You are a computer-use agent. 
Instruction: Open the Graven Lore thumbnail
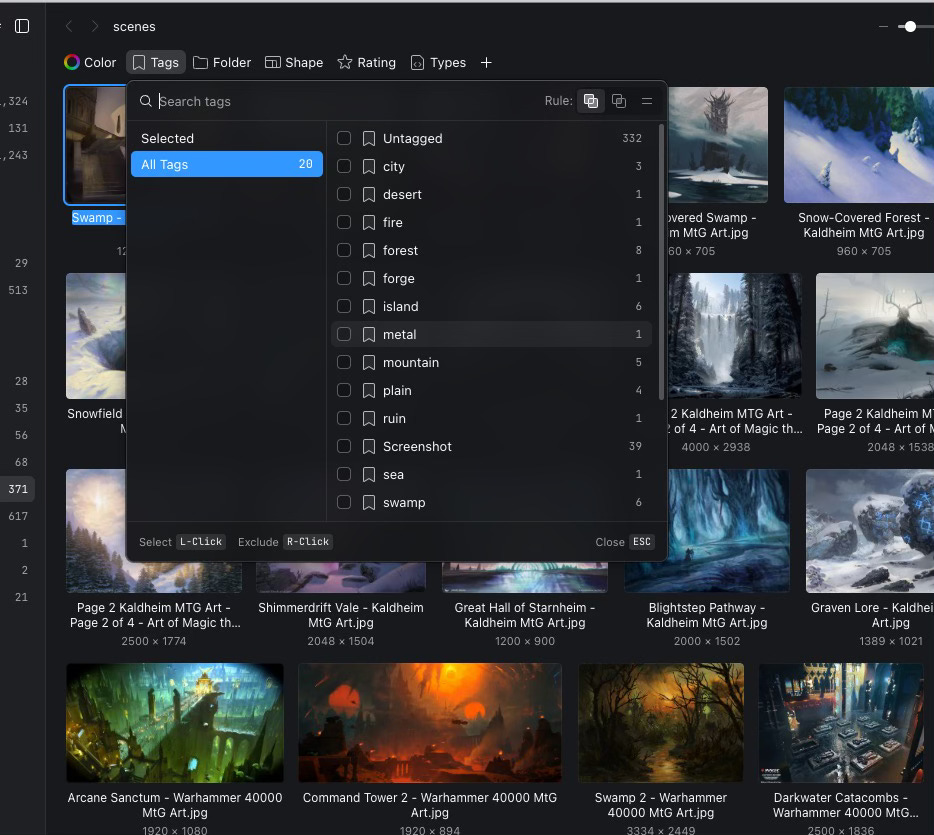click(x=870, y=531)
